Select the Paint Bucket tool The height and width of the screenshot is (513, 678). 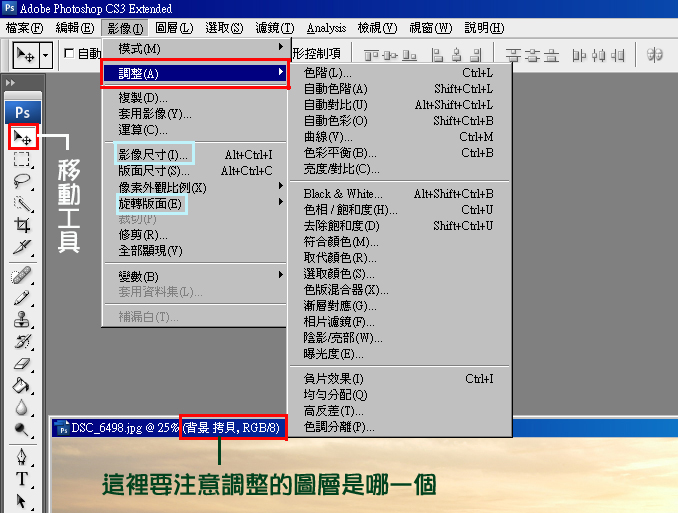coord(22,385)
